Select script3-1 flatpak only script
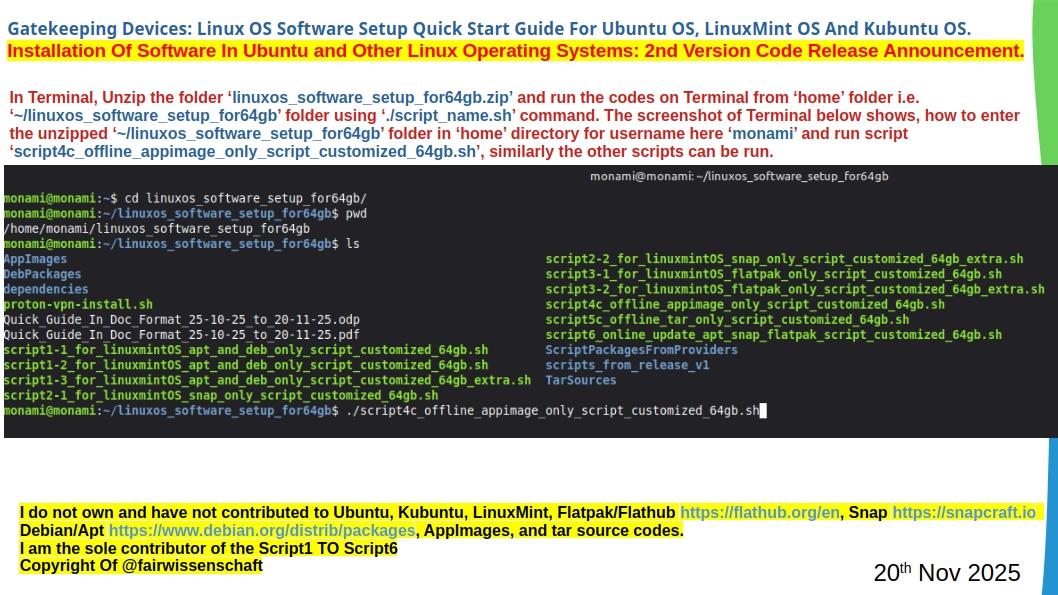1058x595 pixels. pyautogui.click(x=773, y=274)
